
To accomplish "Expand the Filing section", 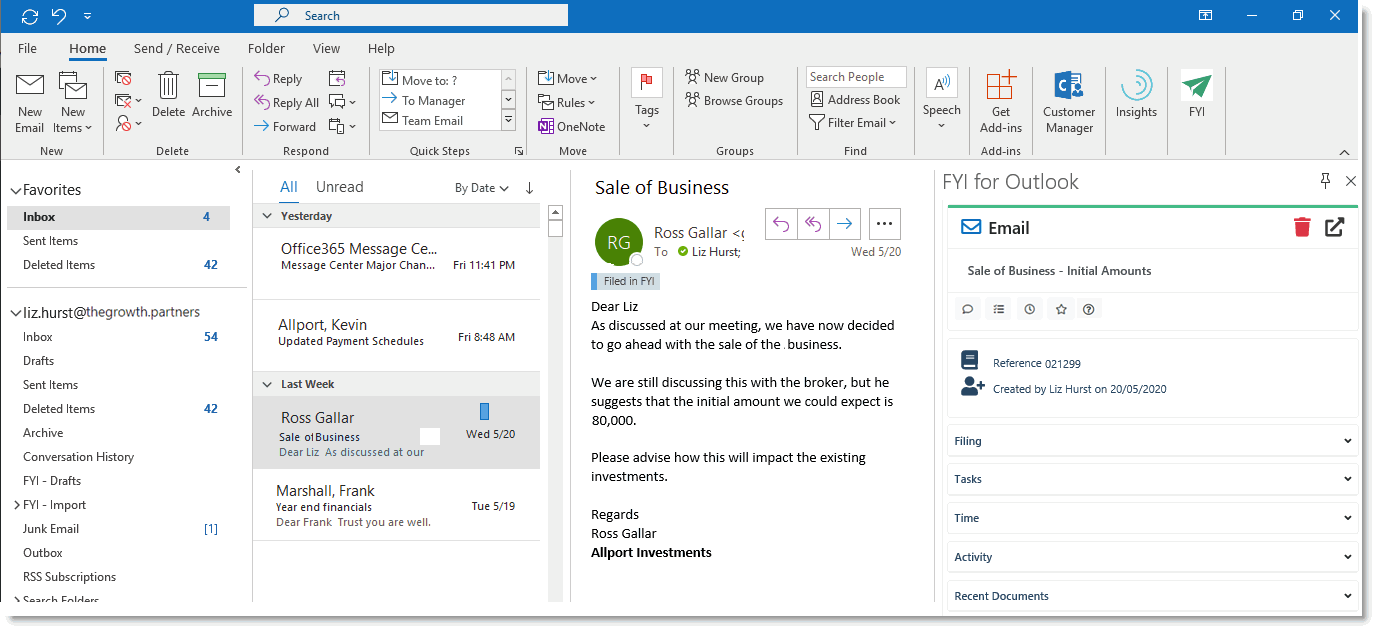I will pos(1152,441).
